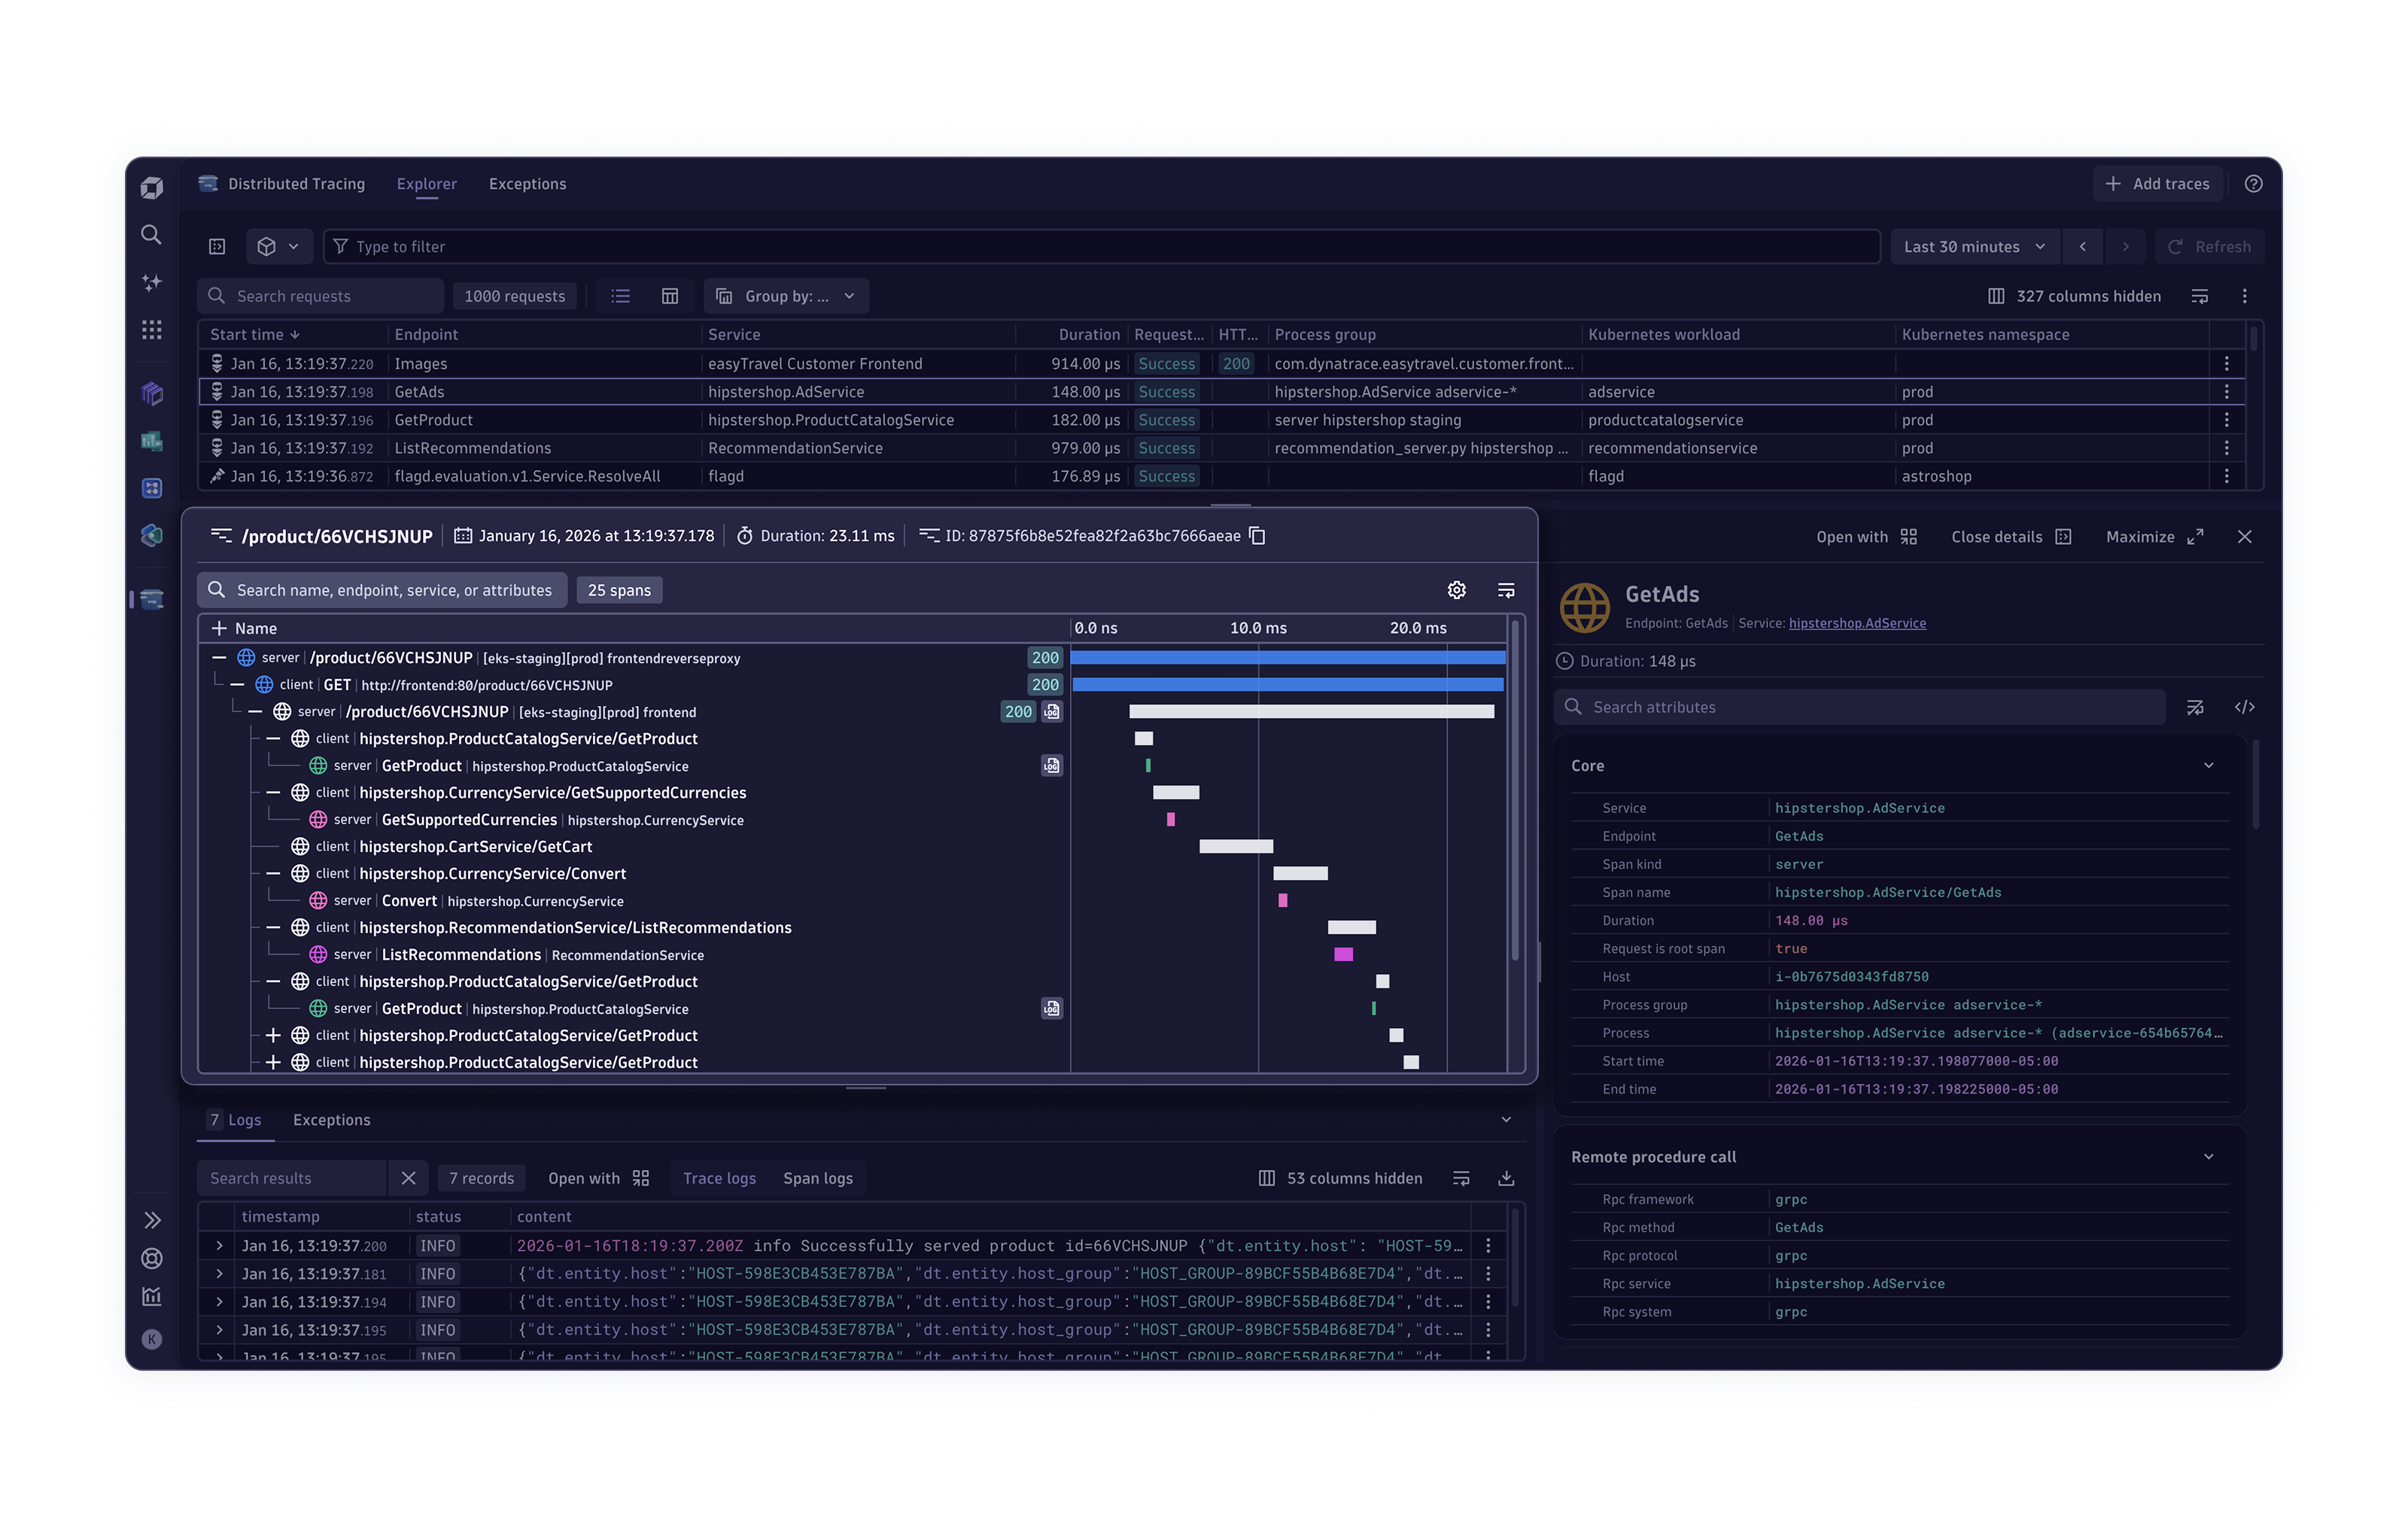Switch requests to list view
2408x1528 pixels.
(x=620, y=296)
